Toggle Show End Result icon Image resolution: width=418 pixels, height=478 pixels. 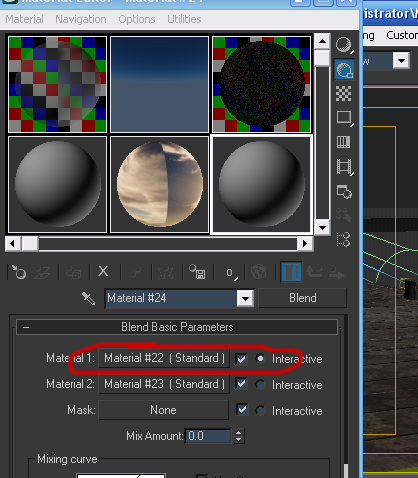(291, 272)
